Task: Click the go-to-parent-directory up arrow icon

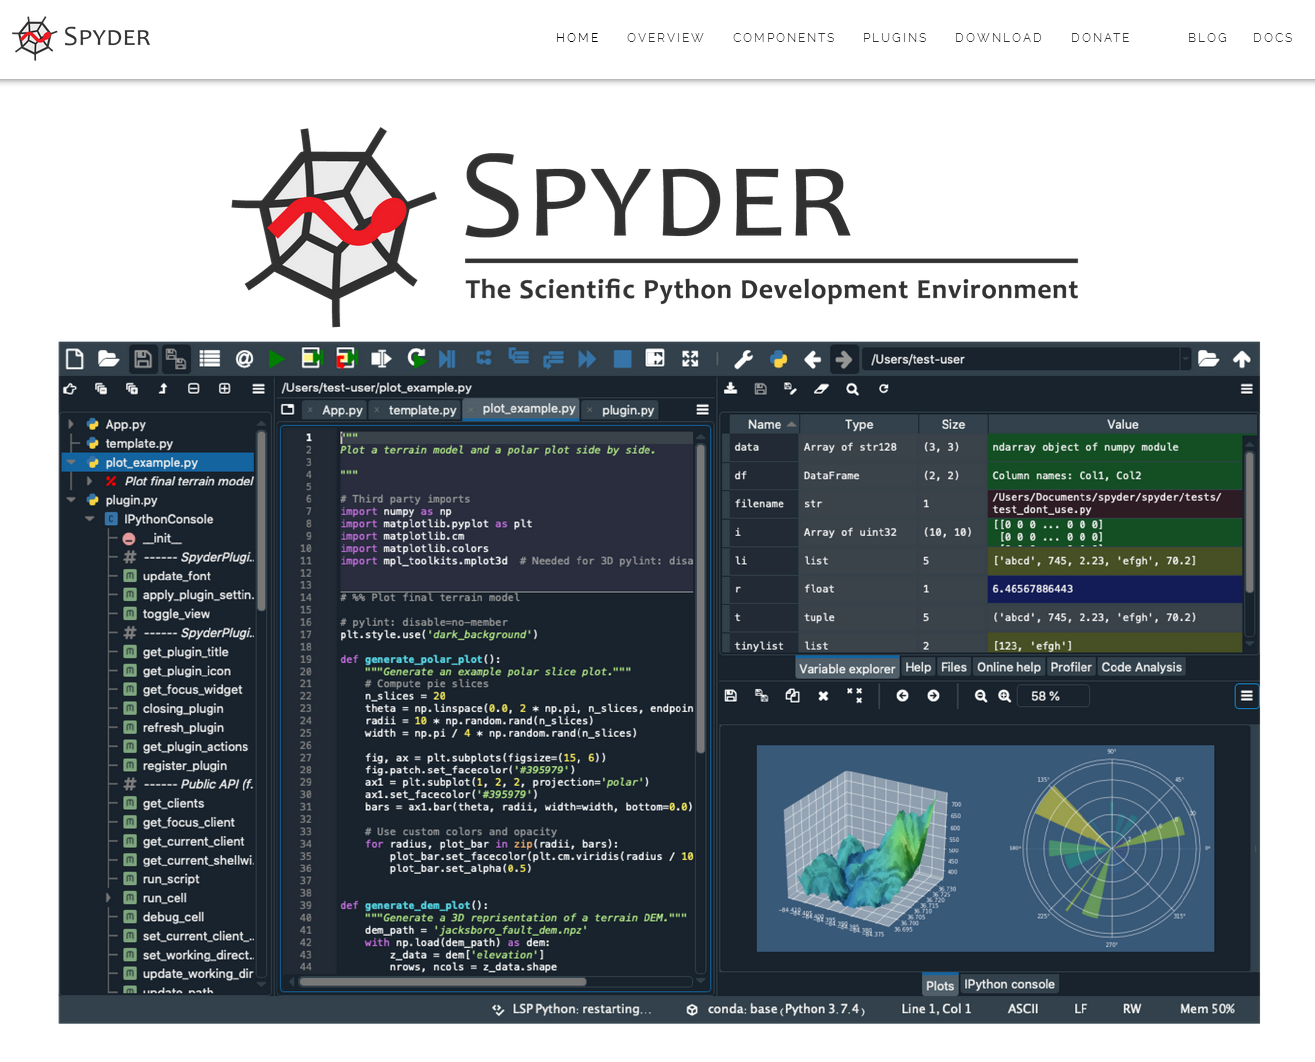Action: [1242, 359]
